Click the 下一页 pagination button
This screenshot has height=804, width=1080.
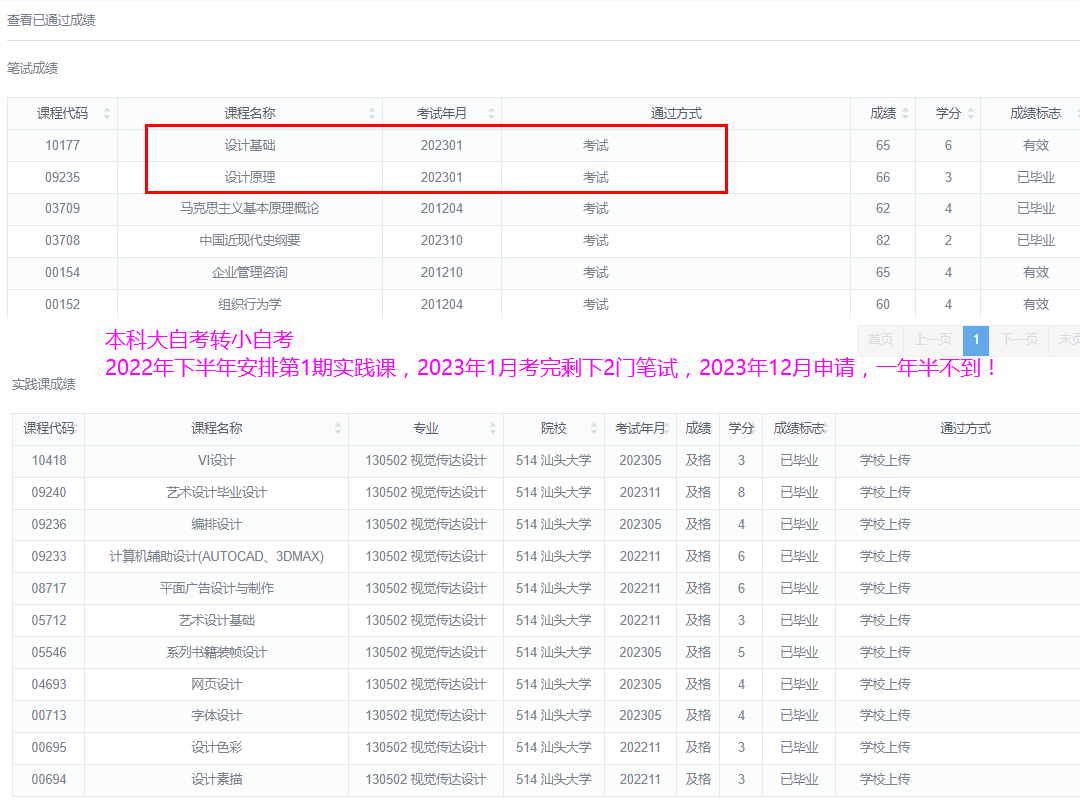1019,340
